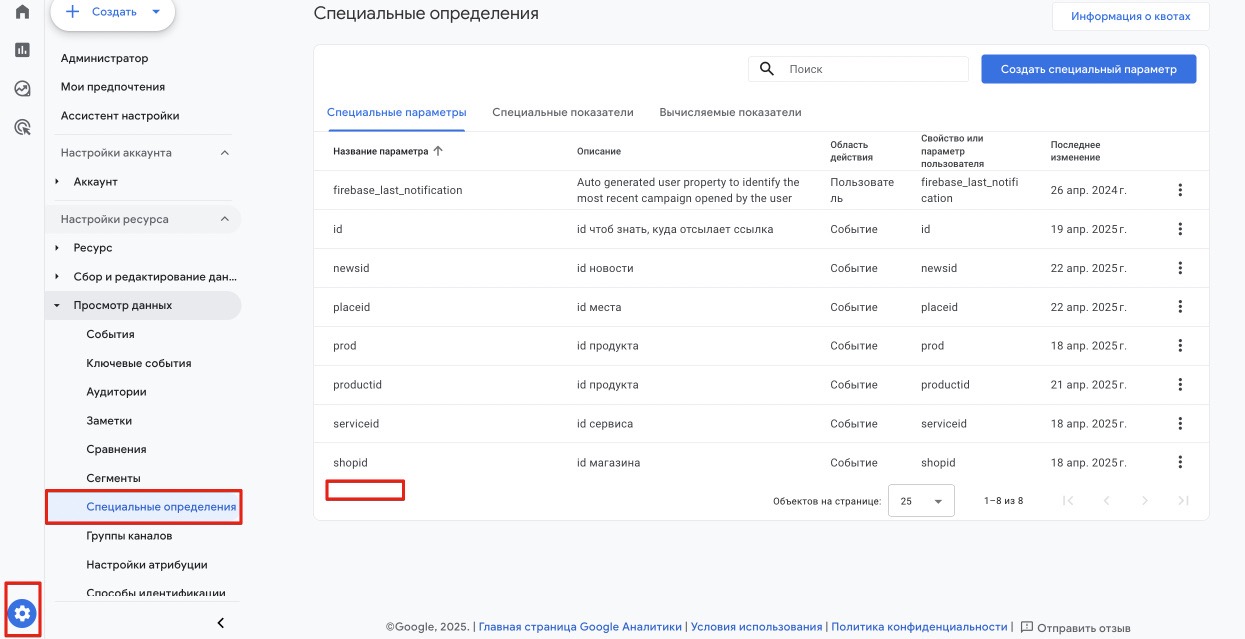Open the rows-per-page dropdown showing 25
The image size is (1245, 639).
(921, 501)
